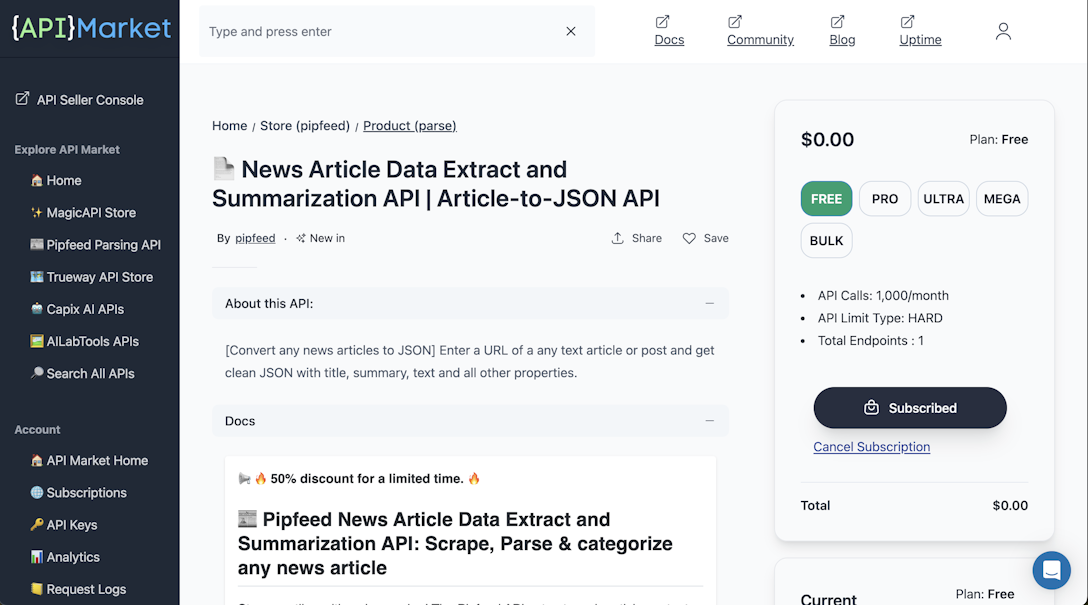Click the Subscribed button
This screenshot has width=1088, height=605.
(x=910, y=408)
